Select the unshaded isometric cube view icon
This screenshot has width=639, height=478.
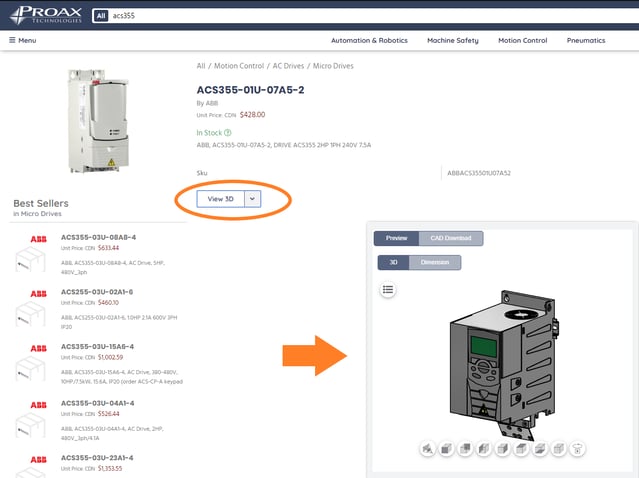559,449
